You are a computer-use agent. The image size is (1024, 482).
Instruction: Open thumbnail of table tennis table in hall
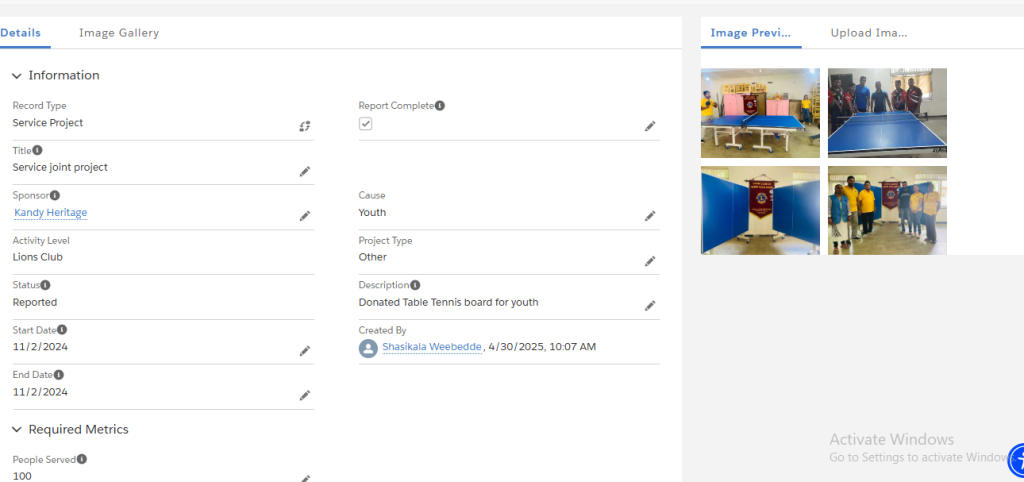point(760,113)
